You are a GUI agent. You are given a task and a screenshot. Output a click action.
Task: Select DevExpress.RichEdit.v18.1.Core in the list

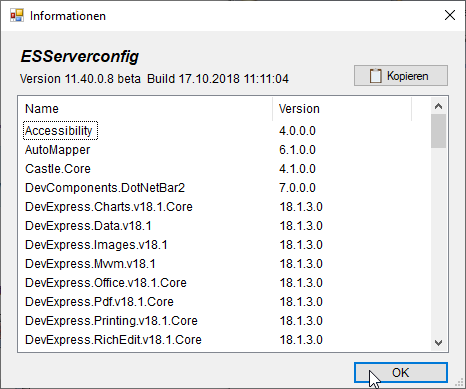(x=113, y=340)
